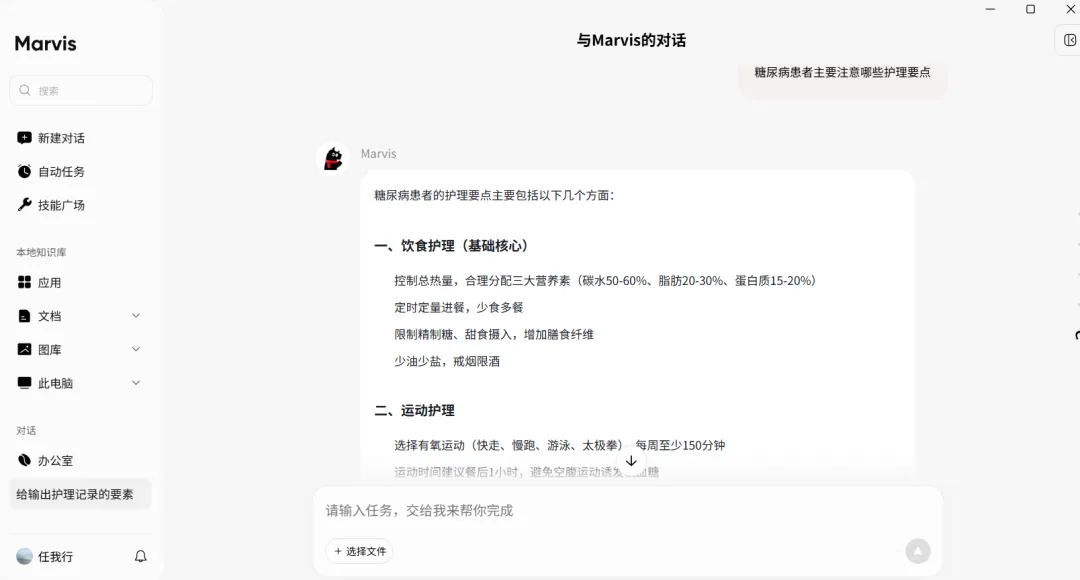
Task: Click the 此电脑 monitor icon
Action: click(x=24, y=382)
